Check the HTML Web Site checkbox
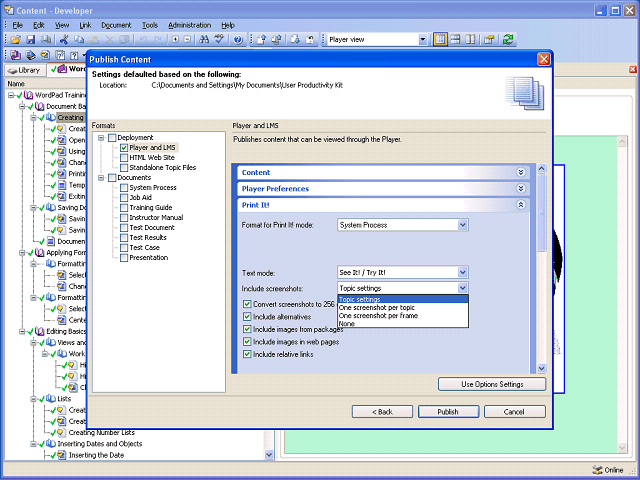Image resolution: width=640 pixels, height=480 pixels. [124, 158]
